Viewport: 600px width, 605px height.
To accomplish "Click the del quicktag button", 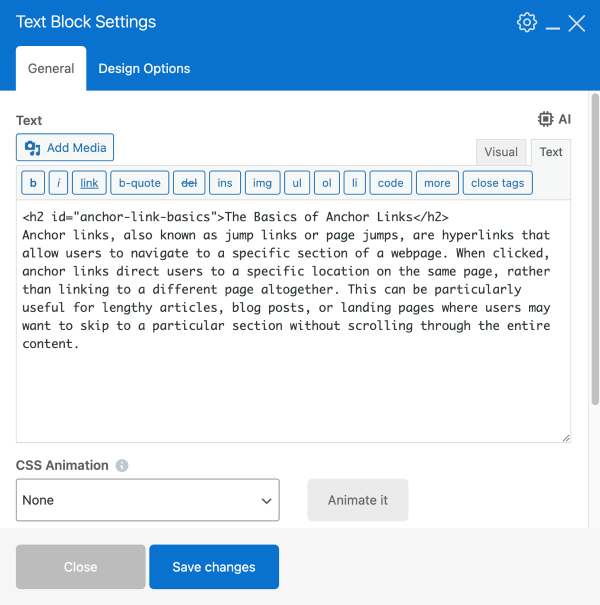I will coord(187,183).
